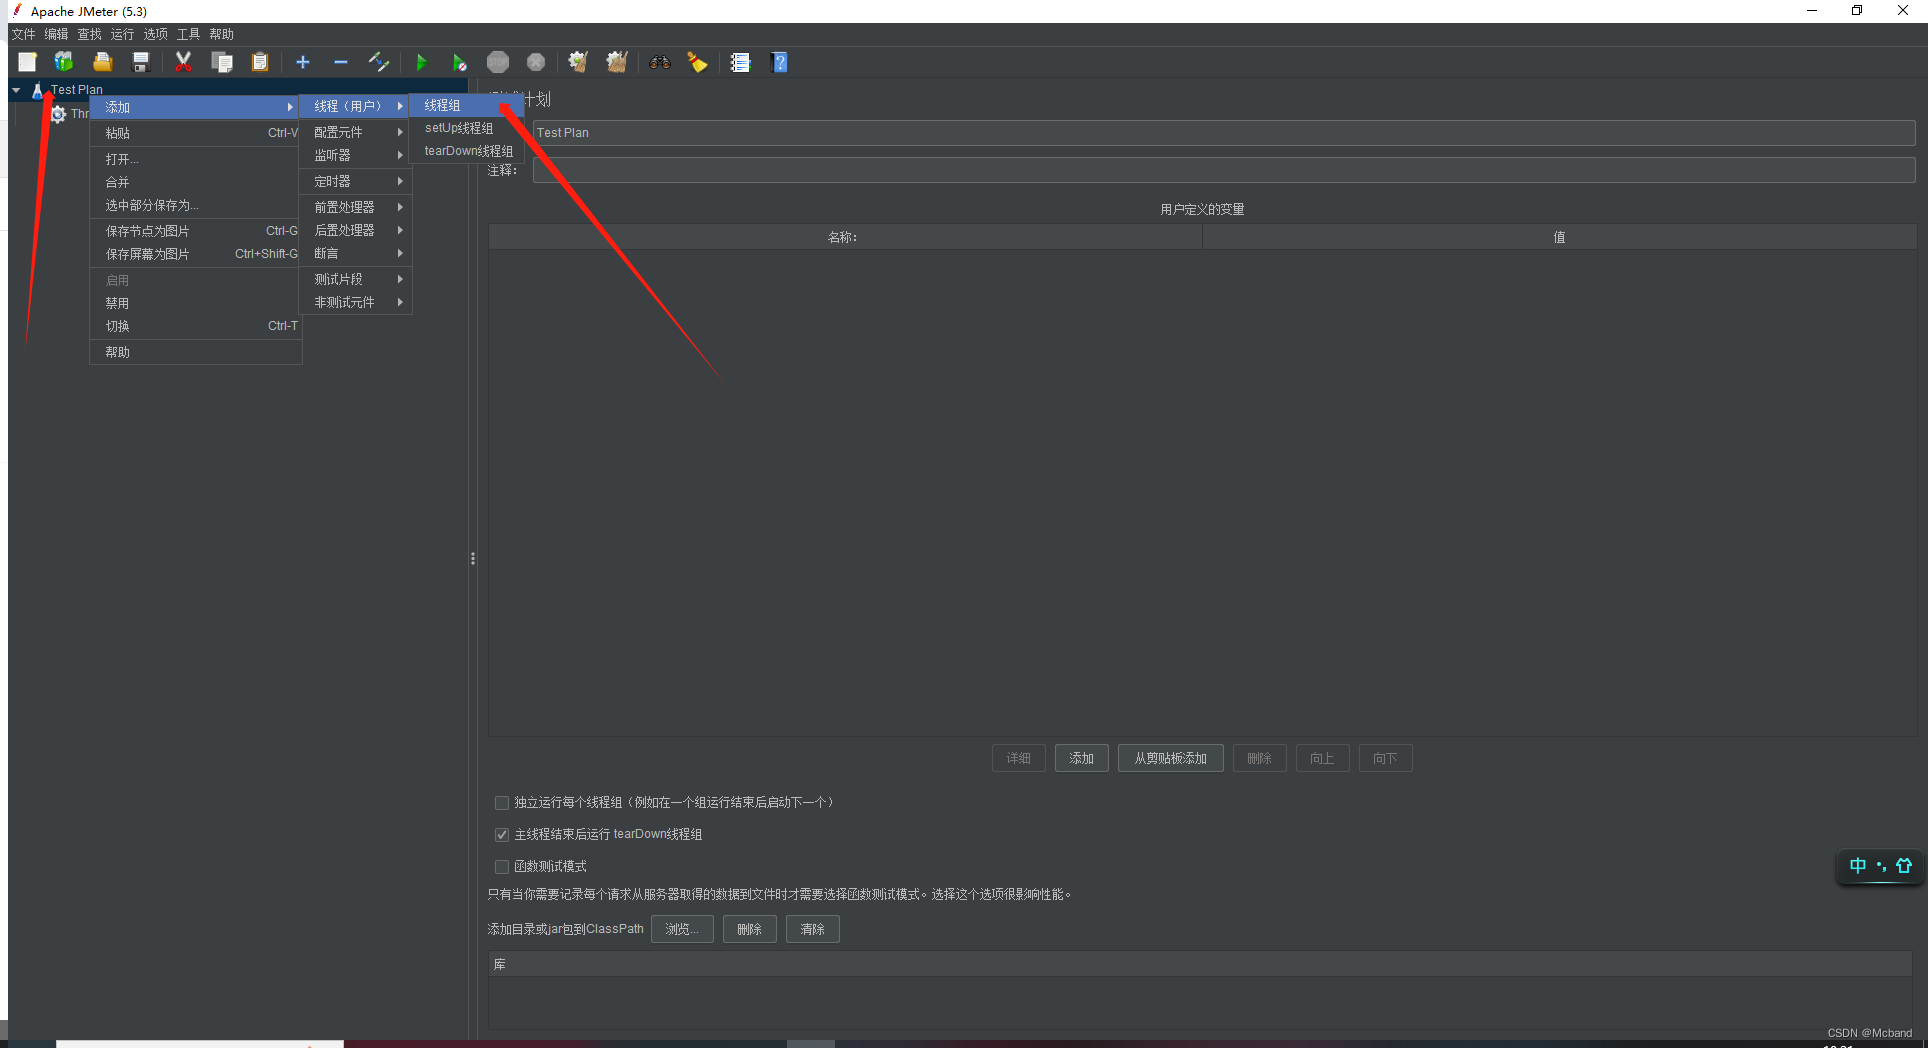Click the Open file folder icon
The width and height of the screenshot is (1928, 1048).
point(102,62)
